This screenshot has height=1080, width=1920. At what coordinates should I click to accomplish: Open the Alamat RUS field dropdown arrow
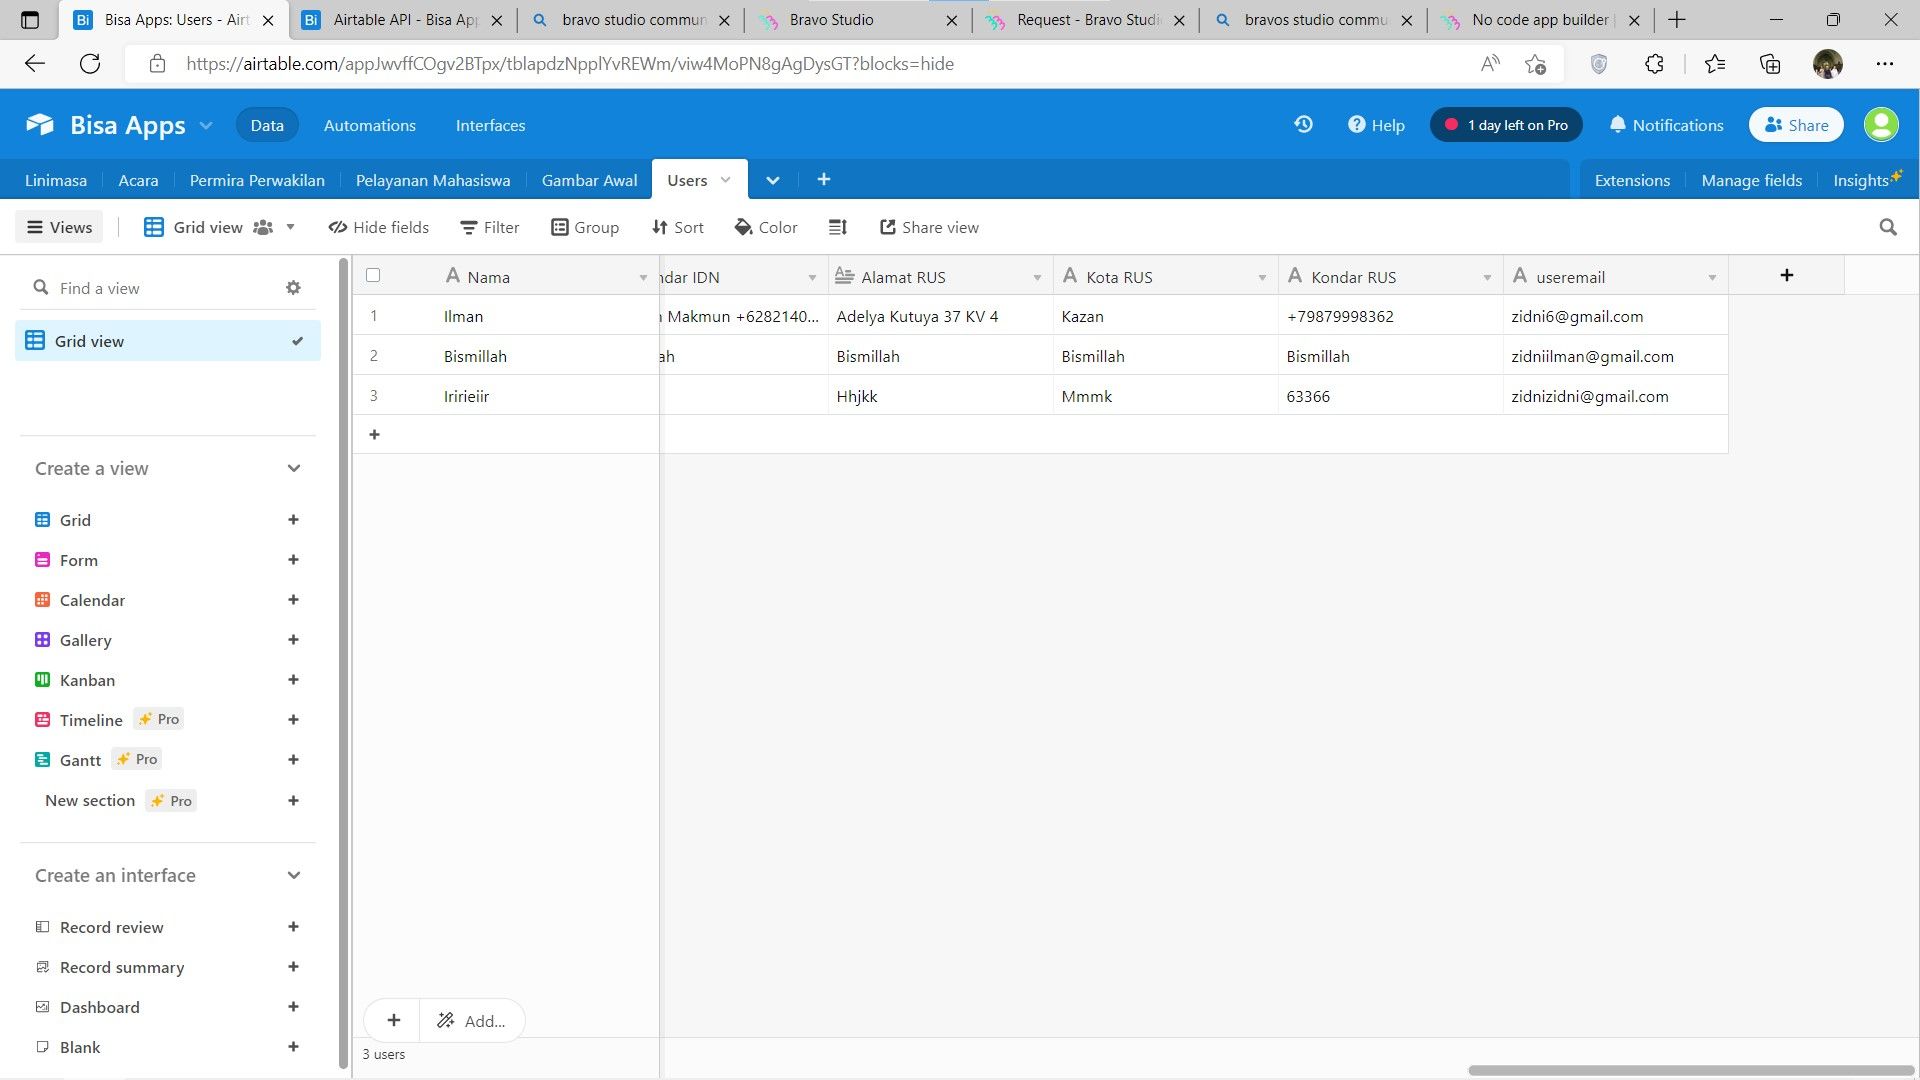tap(1037, 278)
